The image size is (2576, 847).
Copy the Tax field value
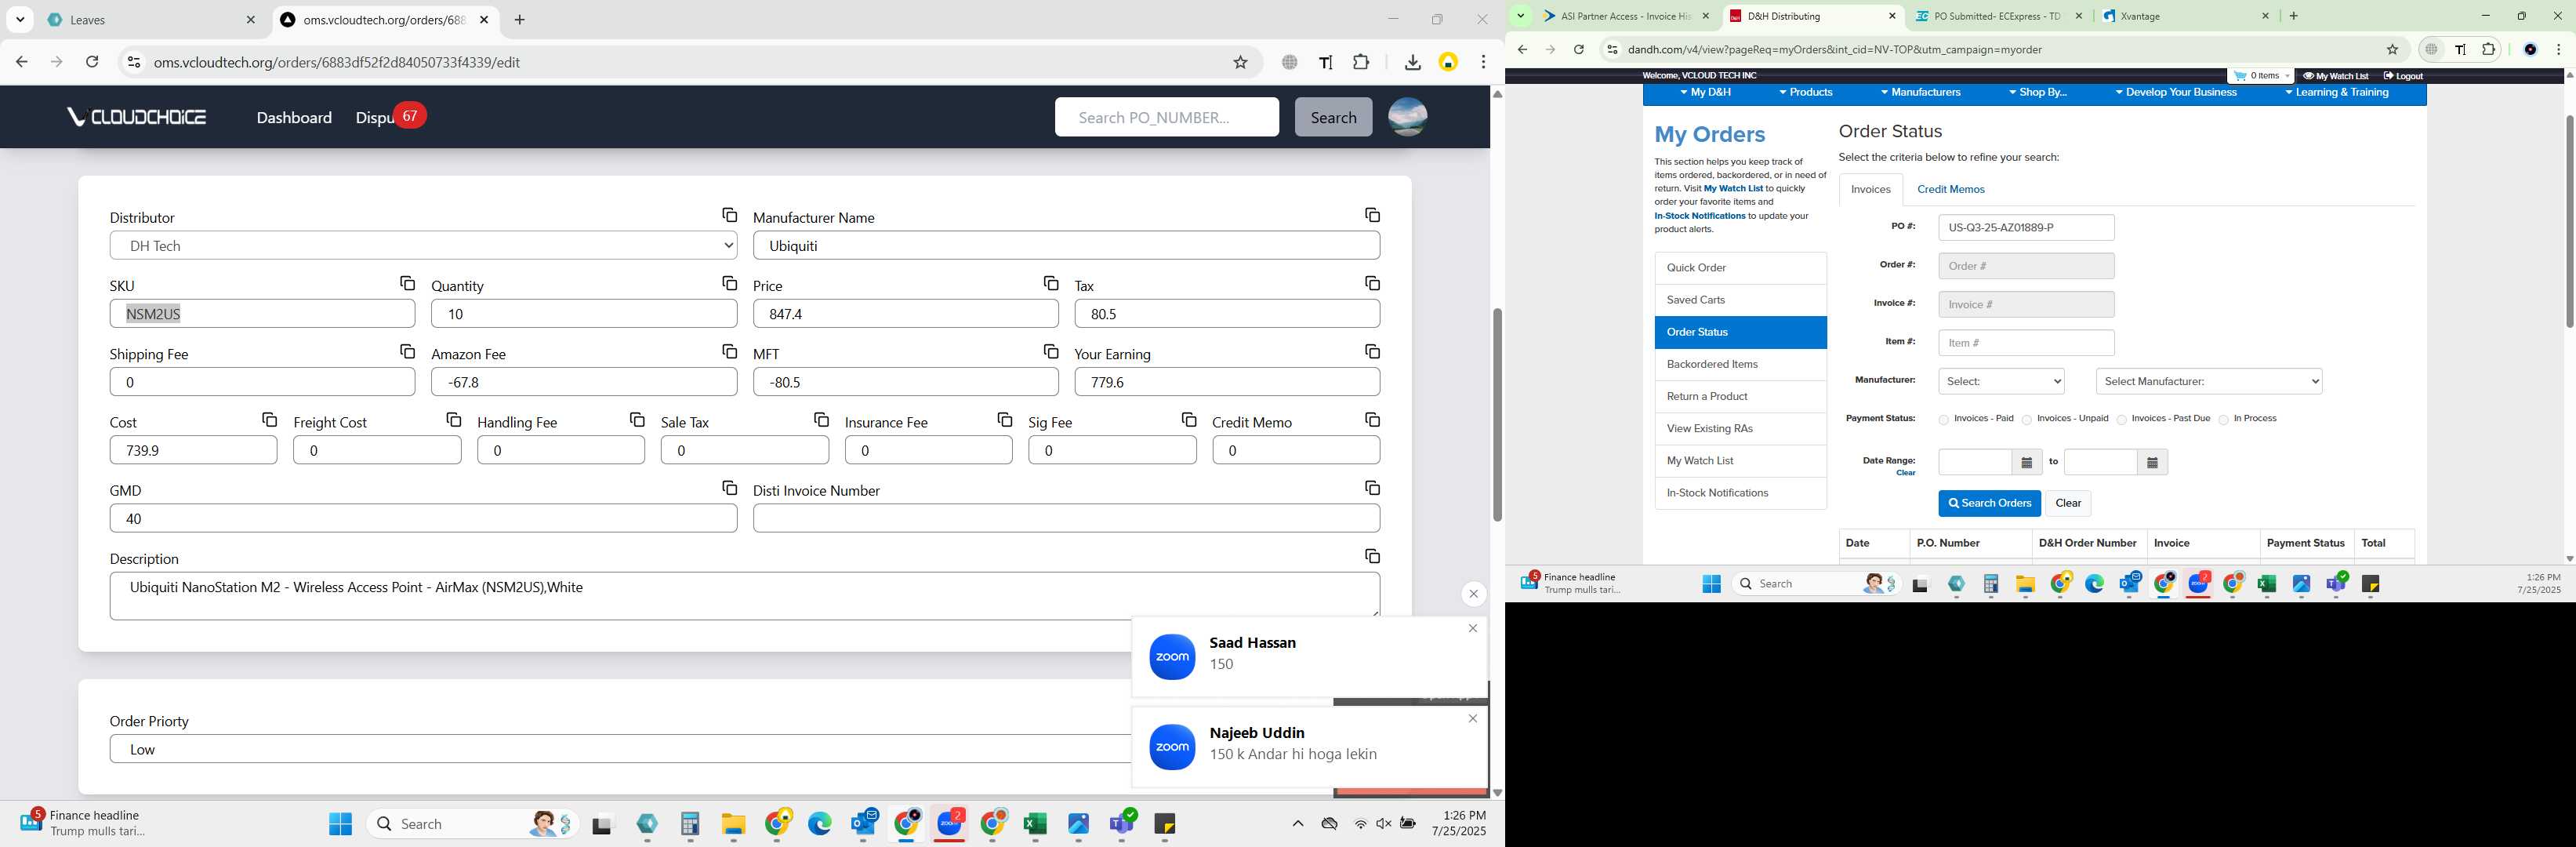(1372, 283)
